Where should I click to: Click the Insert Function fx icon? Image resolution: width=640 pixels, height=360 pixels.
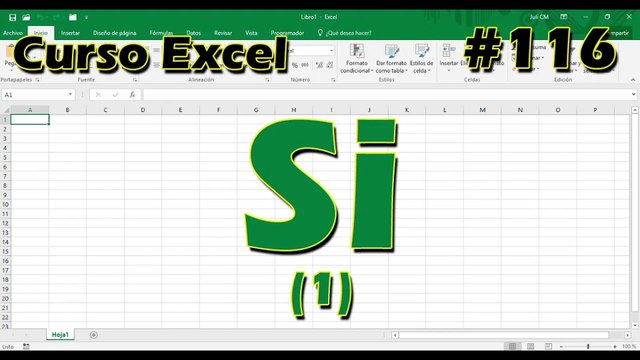132,95
